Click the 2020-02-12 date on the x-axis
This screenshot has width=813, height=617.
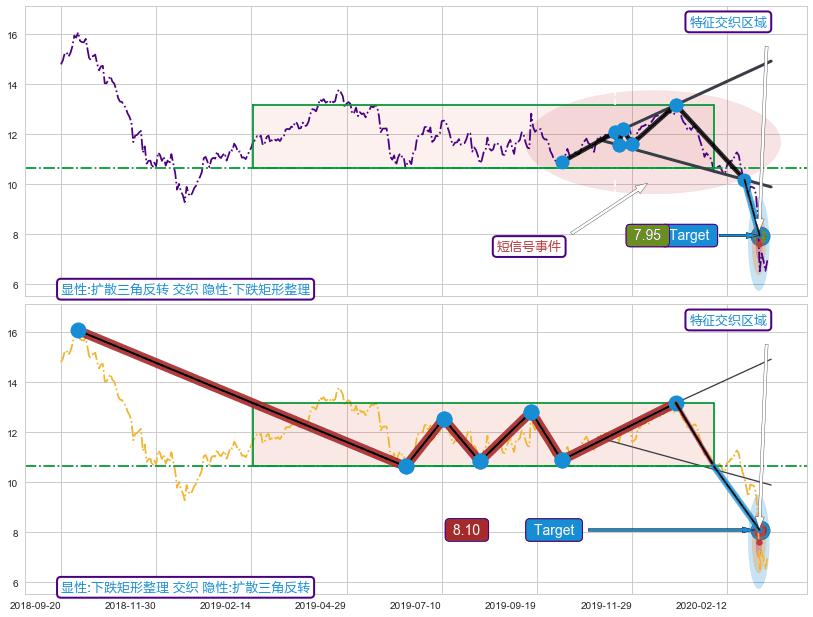700,605
